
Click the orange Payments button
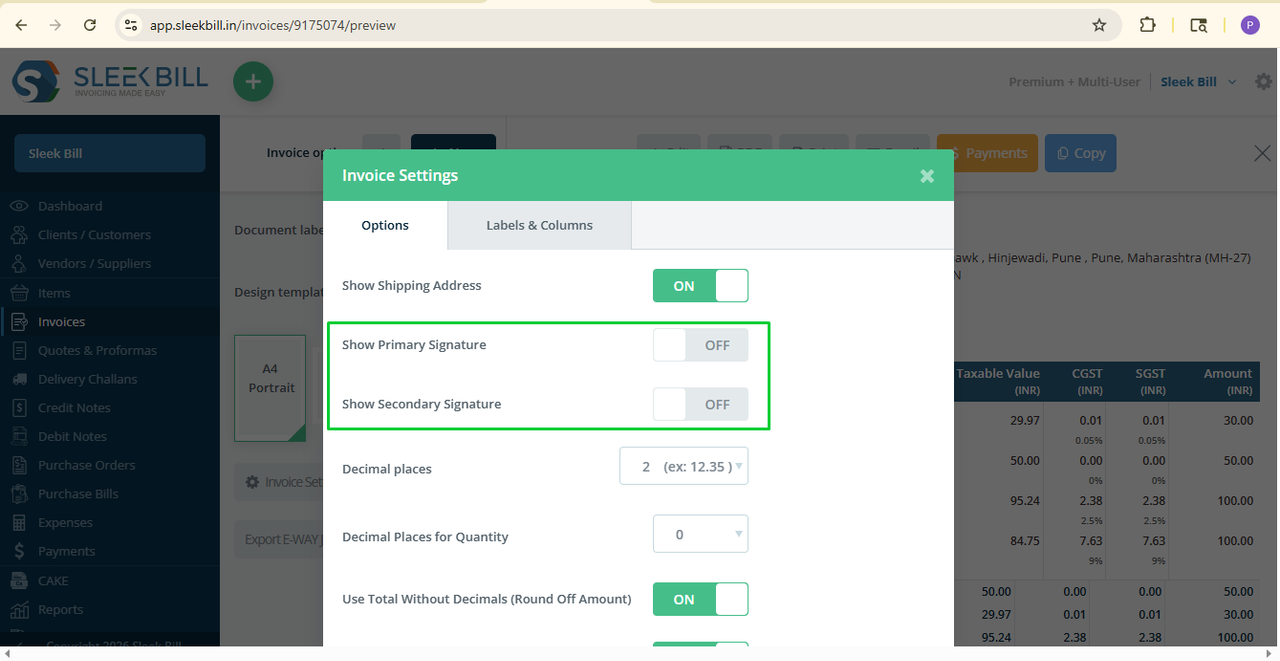coord(987,153)
